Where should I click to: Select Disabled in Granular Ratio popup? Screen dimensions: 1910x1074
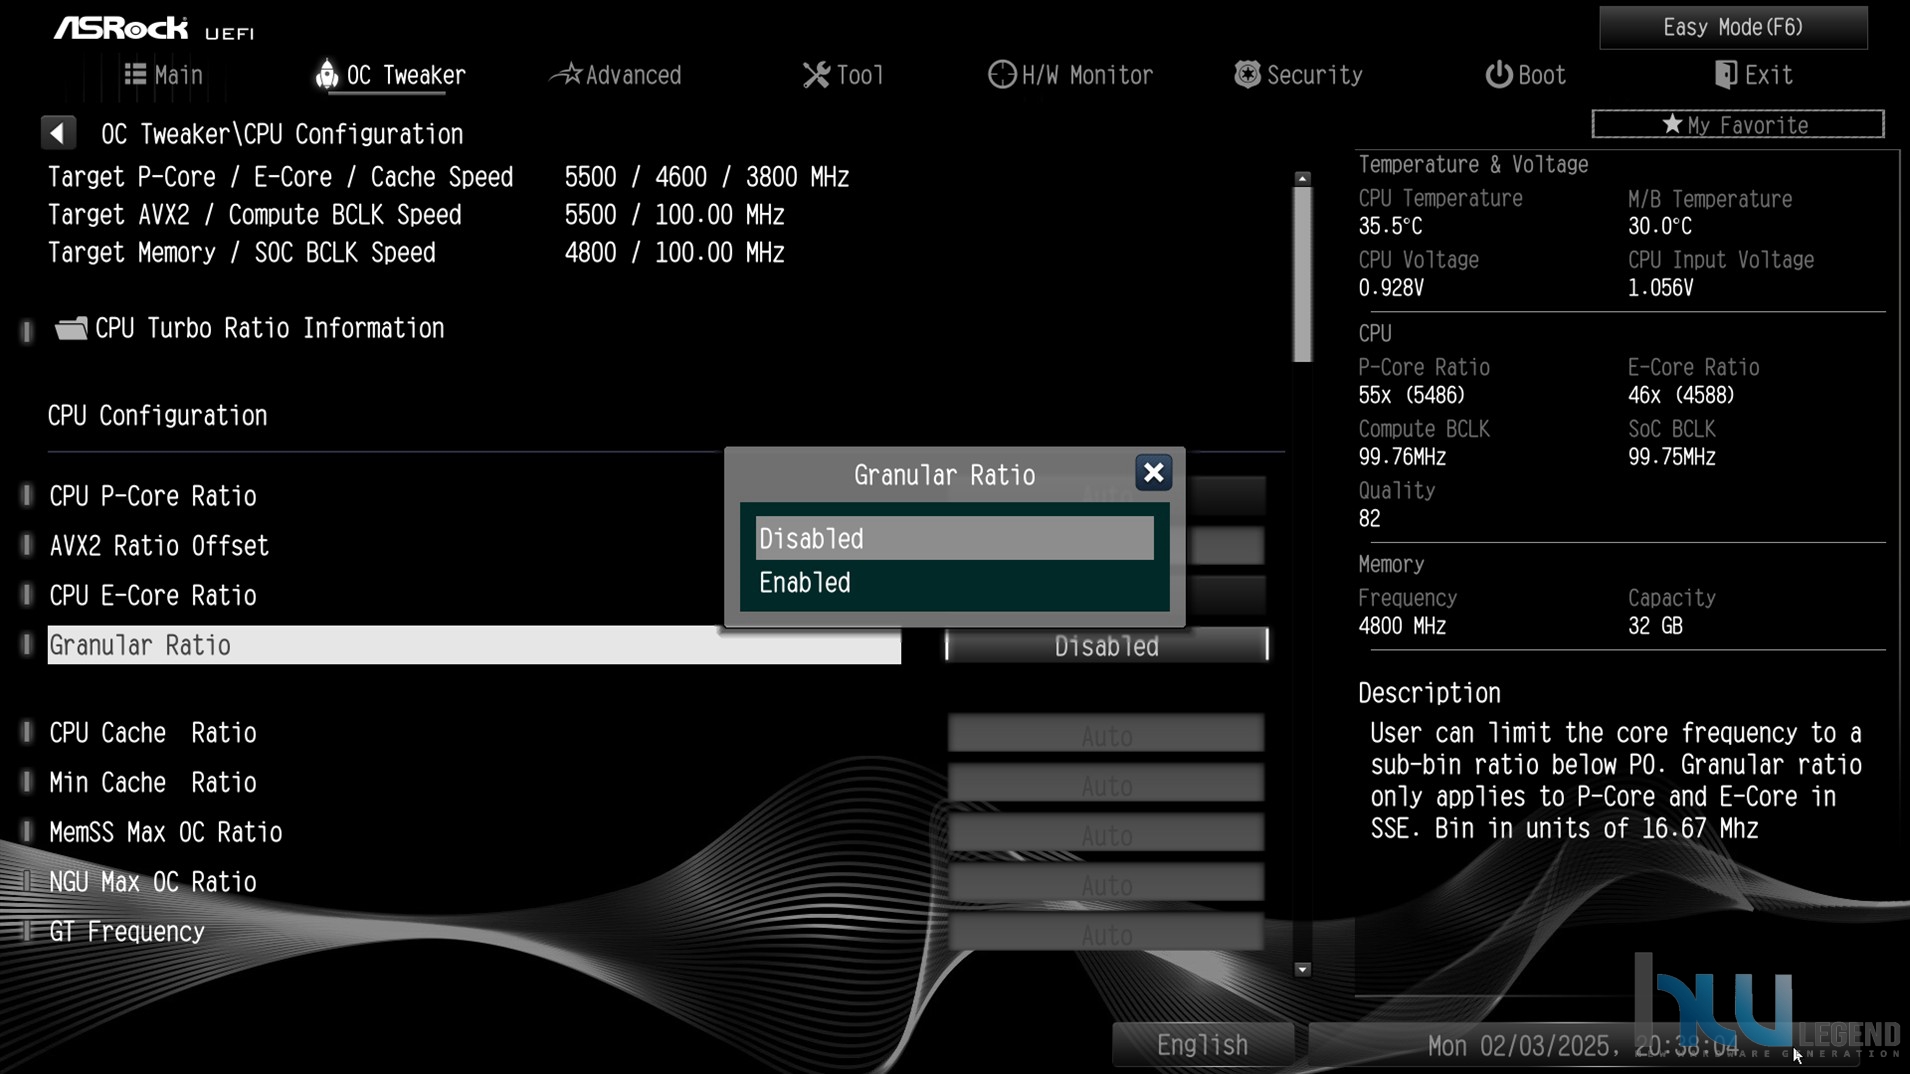pyautogui.click(x=954, y=538)
